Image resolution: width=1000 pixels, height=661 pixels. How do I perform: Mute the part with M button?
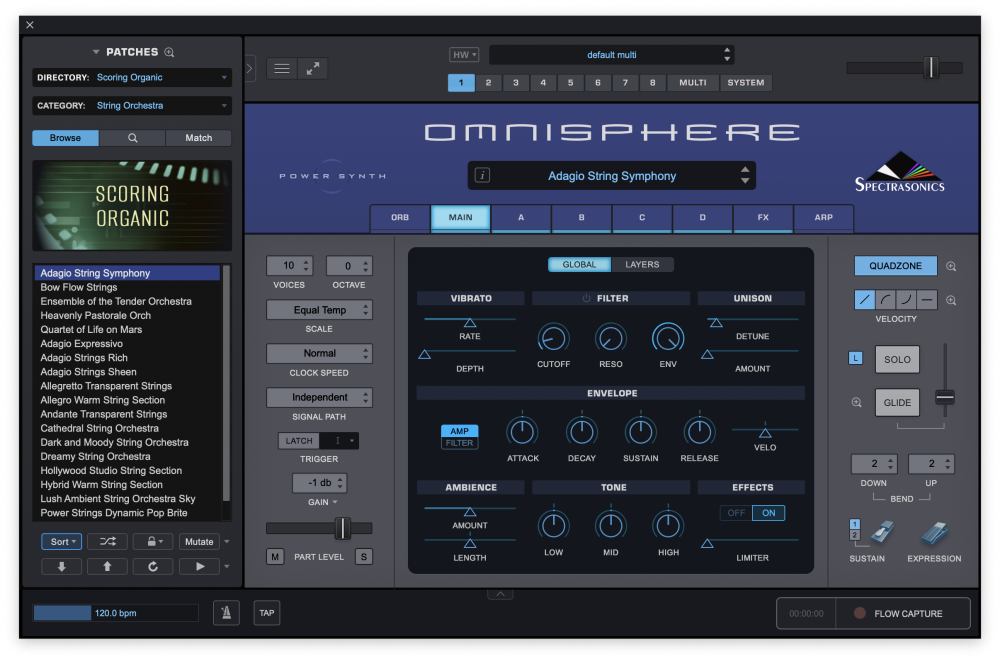click(x=275, y=557)
